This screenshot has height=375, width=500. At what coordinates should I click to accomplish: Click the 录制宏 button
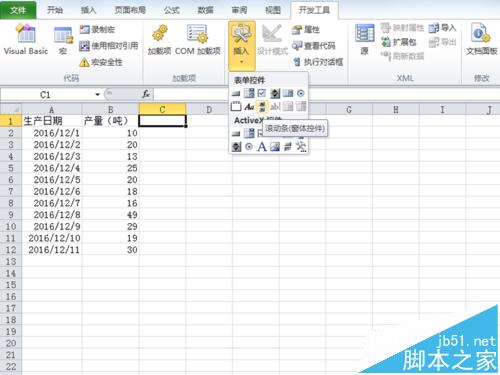pyautogui.click(x=97, y=29)
